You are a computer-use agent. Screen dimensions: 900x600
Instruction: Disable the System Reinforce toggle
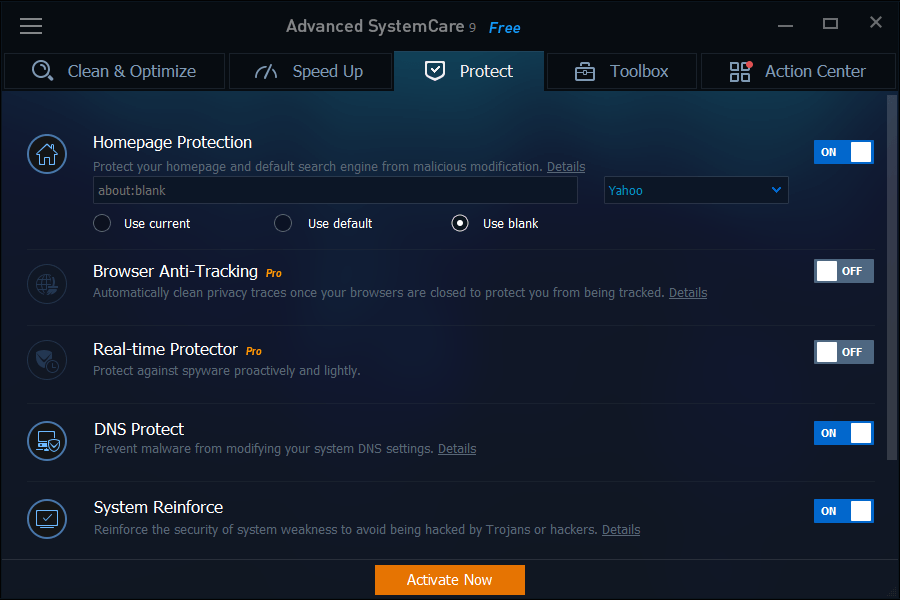pos(844,511)
